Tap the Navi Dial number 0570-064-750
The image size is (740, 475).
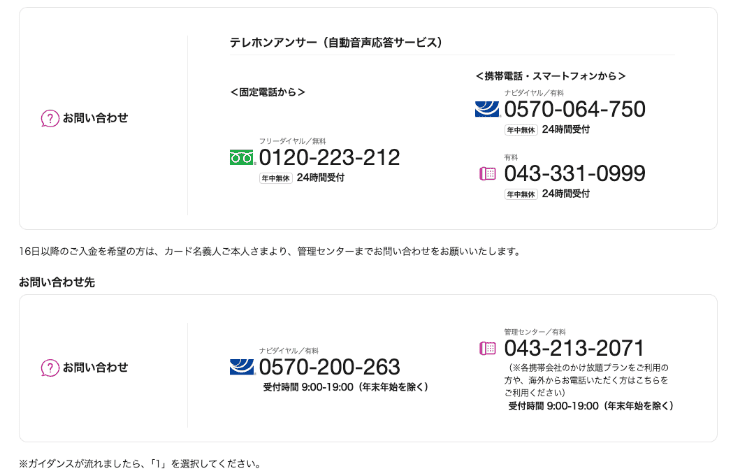(574, 109)
